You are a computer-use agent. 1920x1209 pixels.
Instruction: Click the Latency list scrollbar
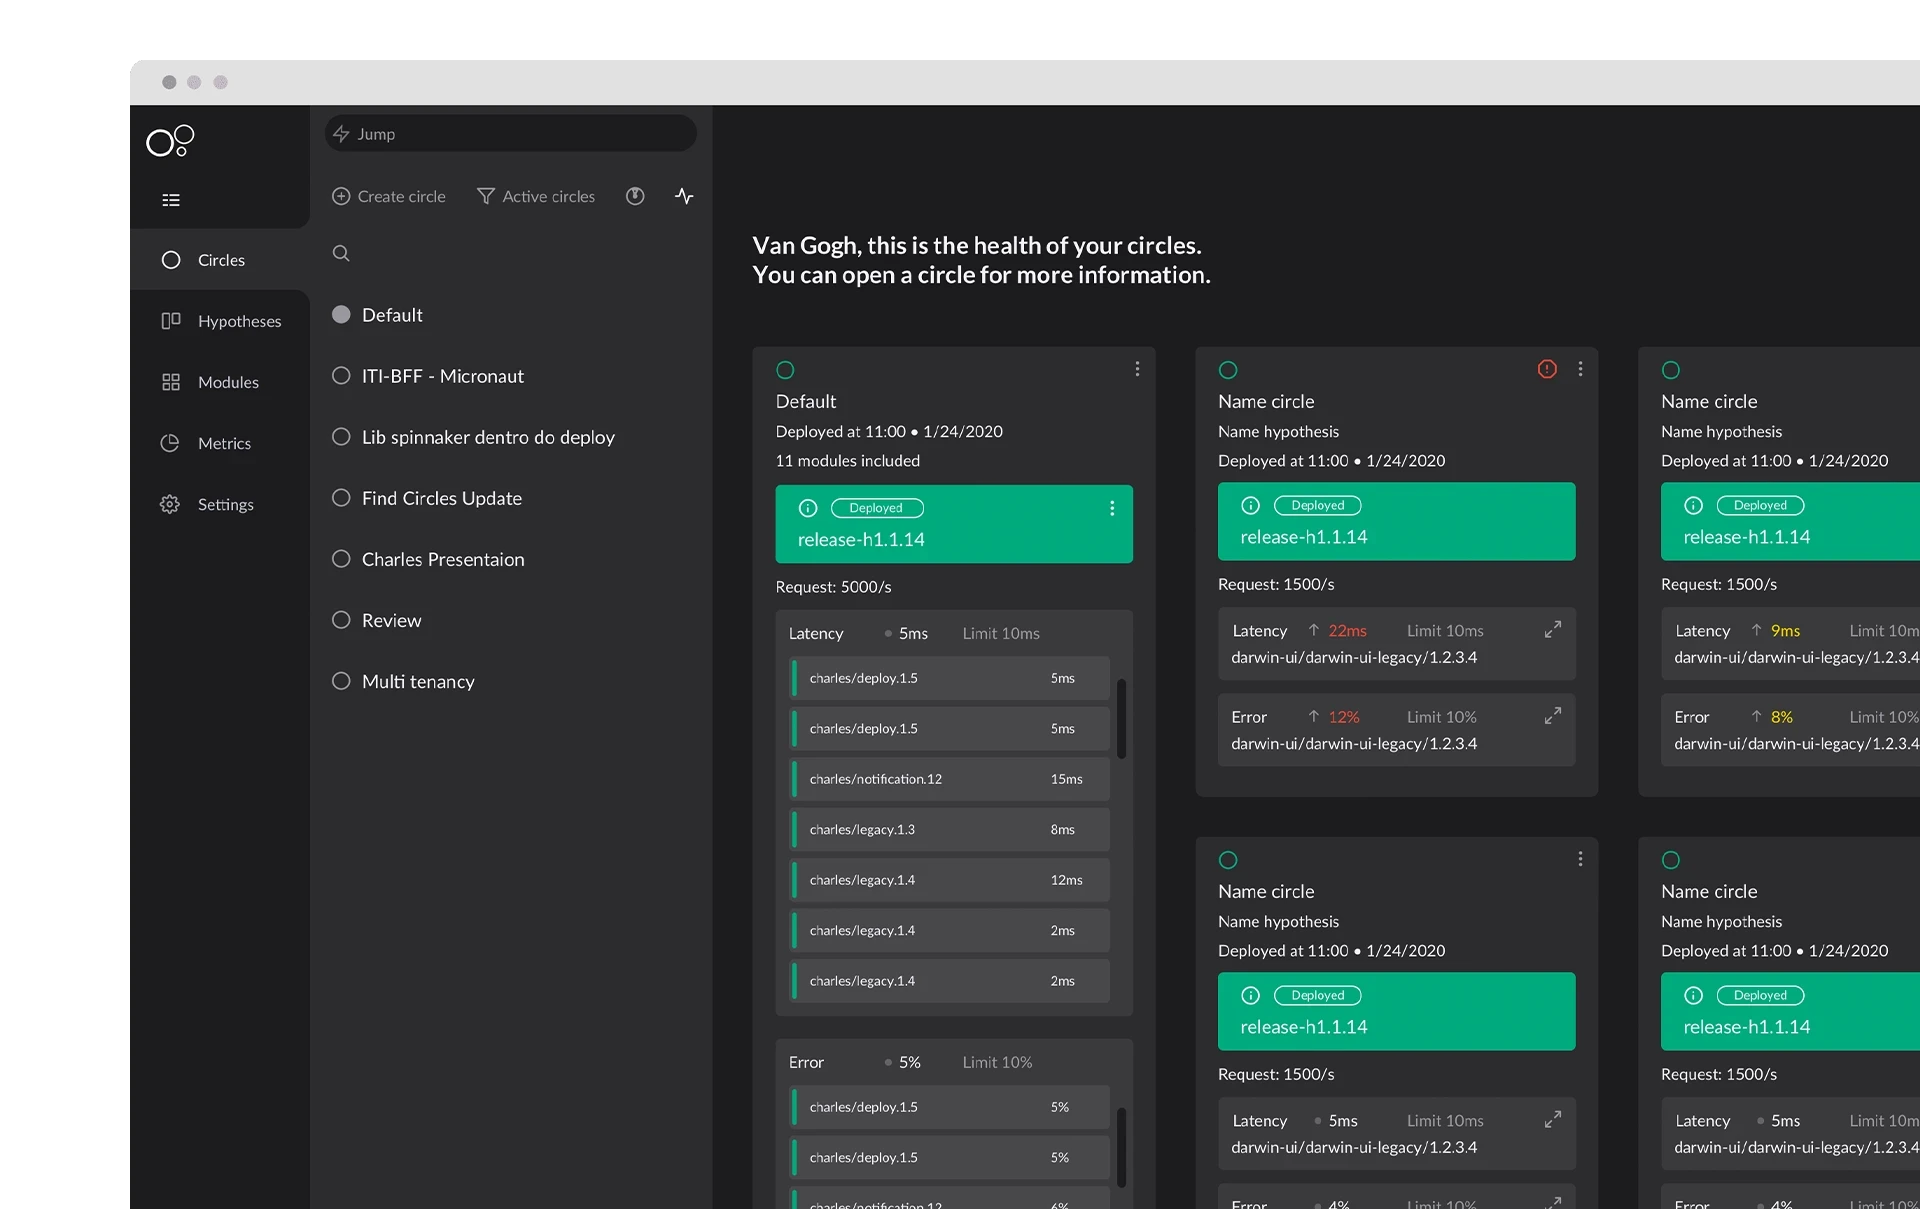coord(1122,719)
